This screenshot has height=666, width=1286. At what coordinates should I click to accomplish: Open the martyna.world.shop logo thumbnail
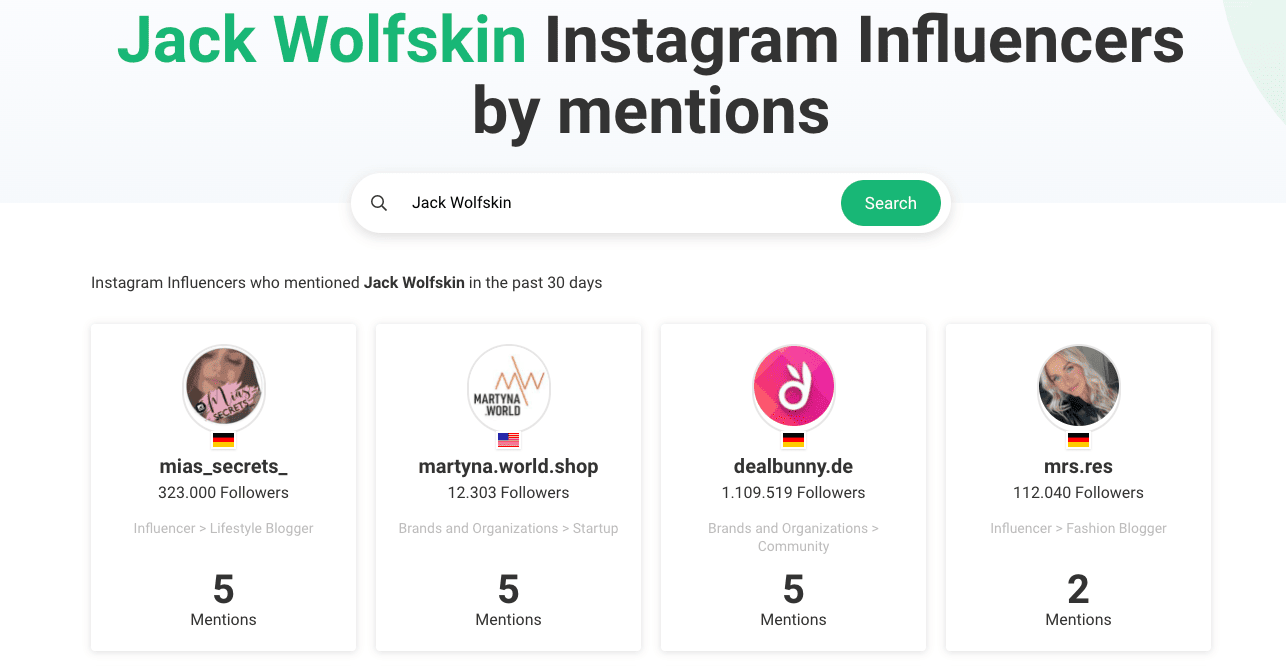[508, 388]
